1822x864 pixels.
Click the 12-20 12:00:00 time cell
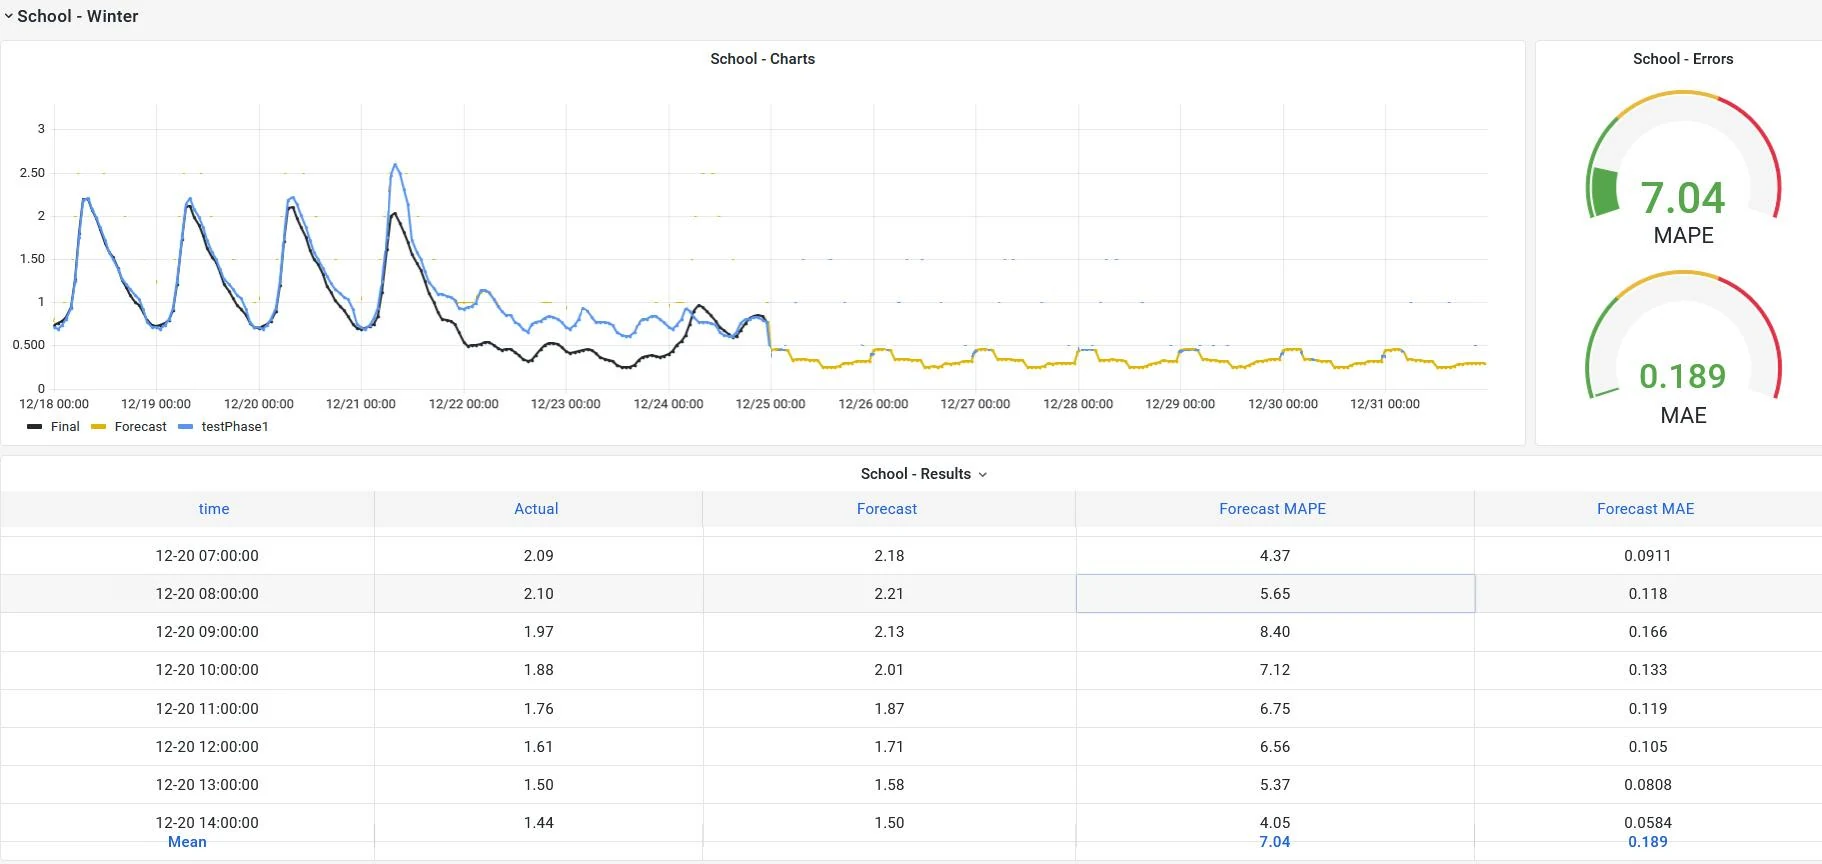click(x=207, y=747)
